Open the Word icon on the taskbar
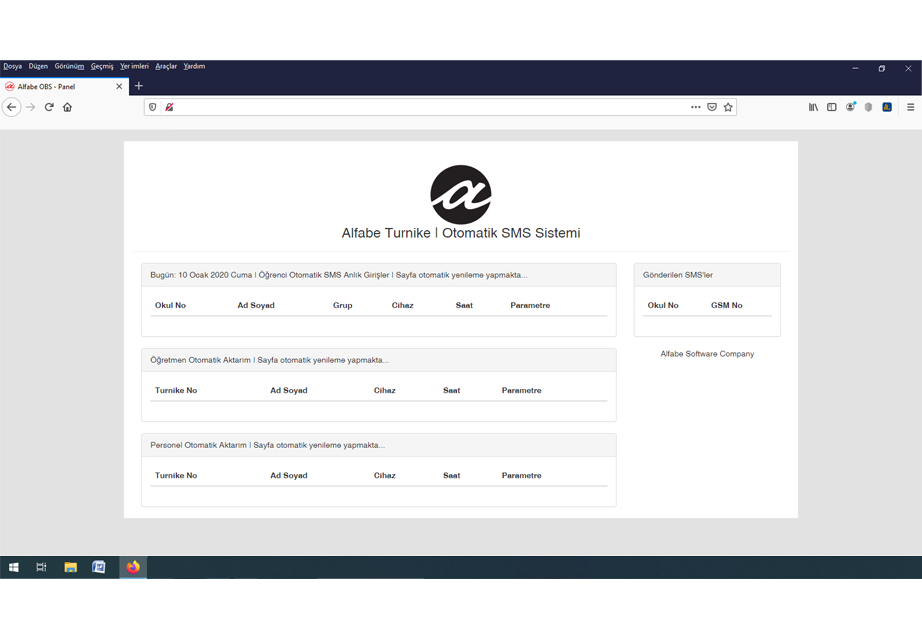 click(x=99, y=567)
